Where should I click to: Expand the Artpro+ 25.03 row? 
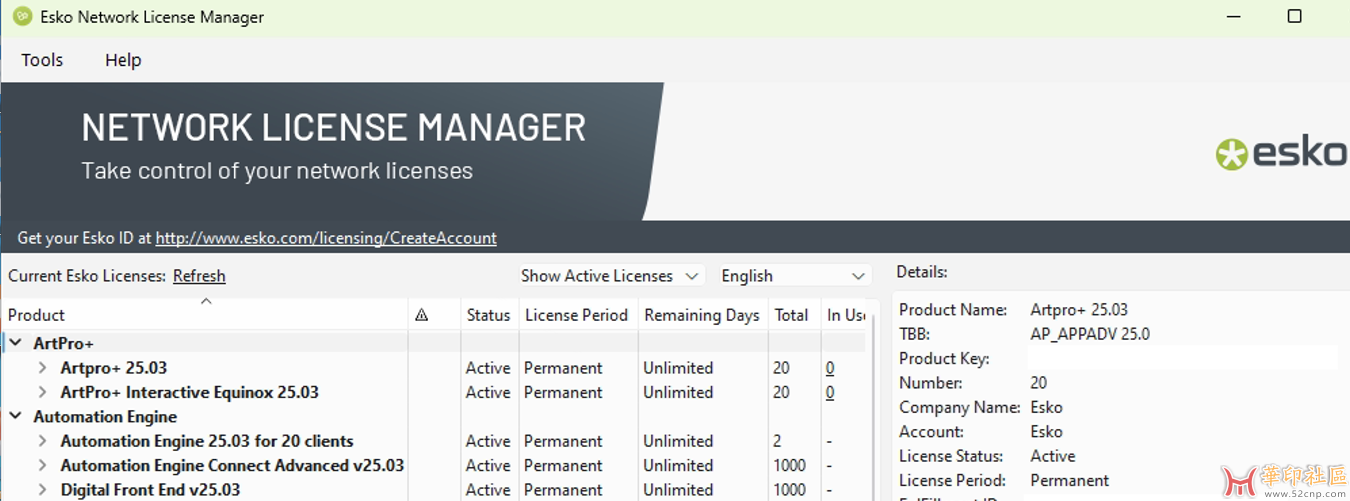[42, 368]
